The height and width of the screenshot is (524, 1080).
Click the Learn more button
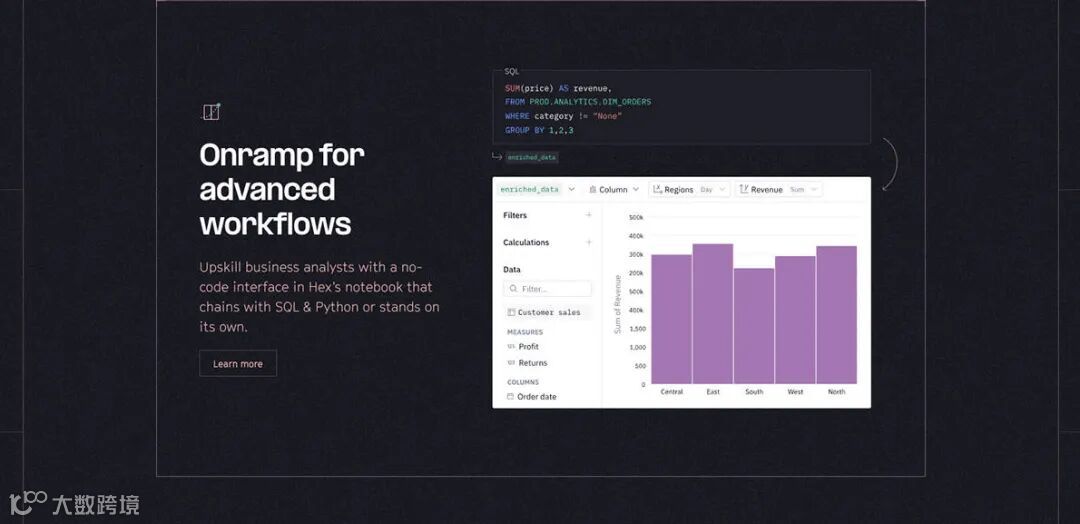pyautogui.click(x=238, y=364)
